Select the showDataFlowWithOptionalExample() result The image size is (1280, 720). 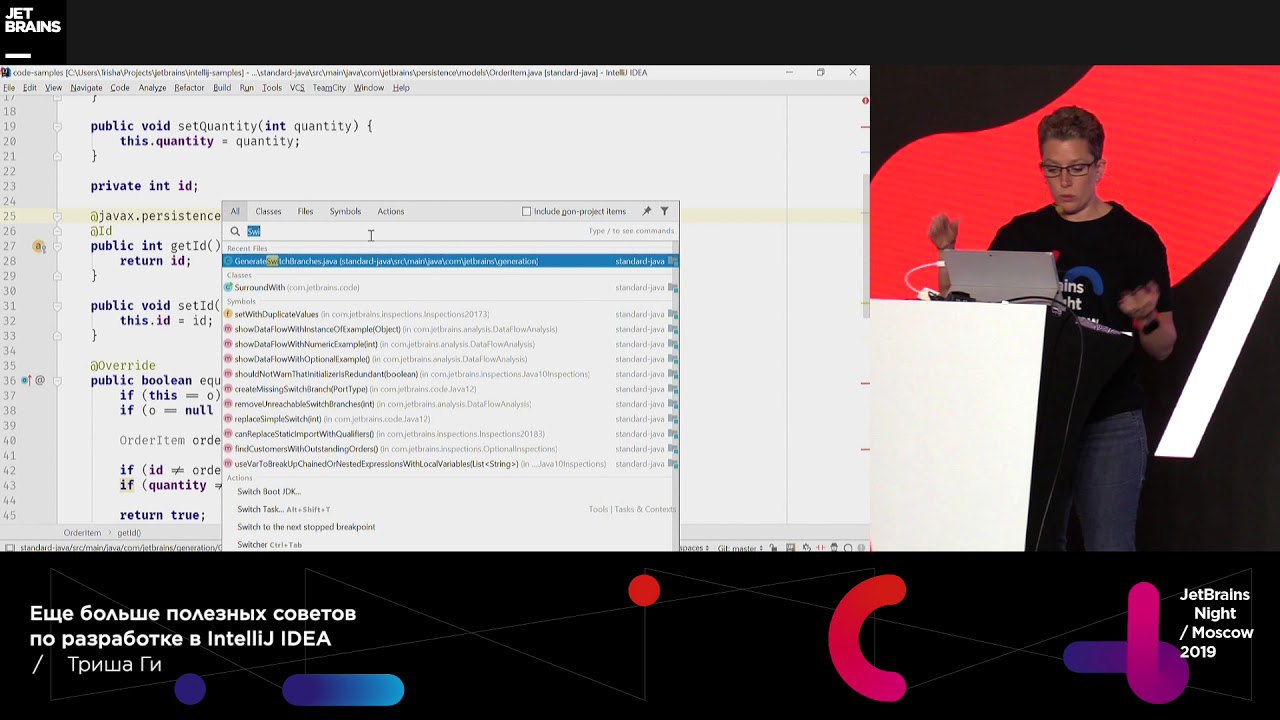(x=450, y=359)
